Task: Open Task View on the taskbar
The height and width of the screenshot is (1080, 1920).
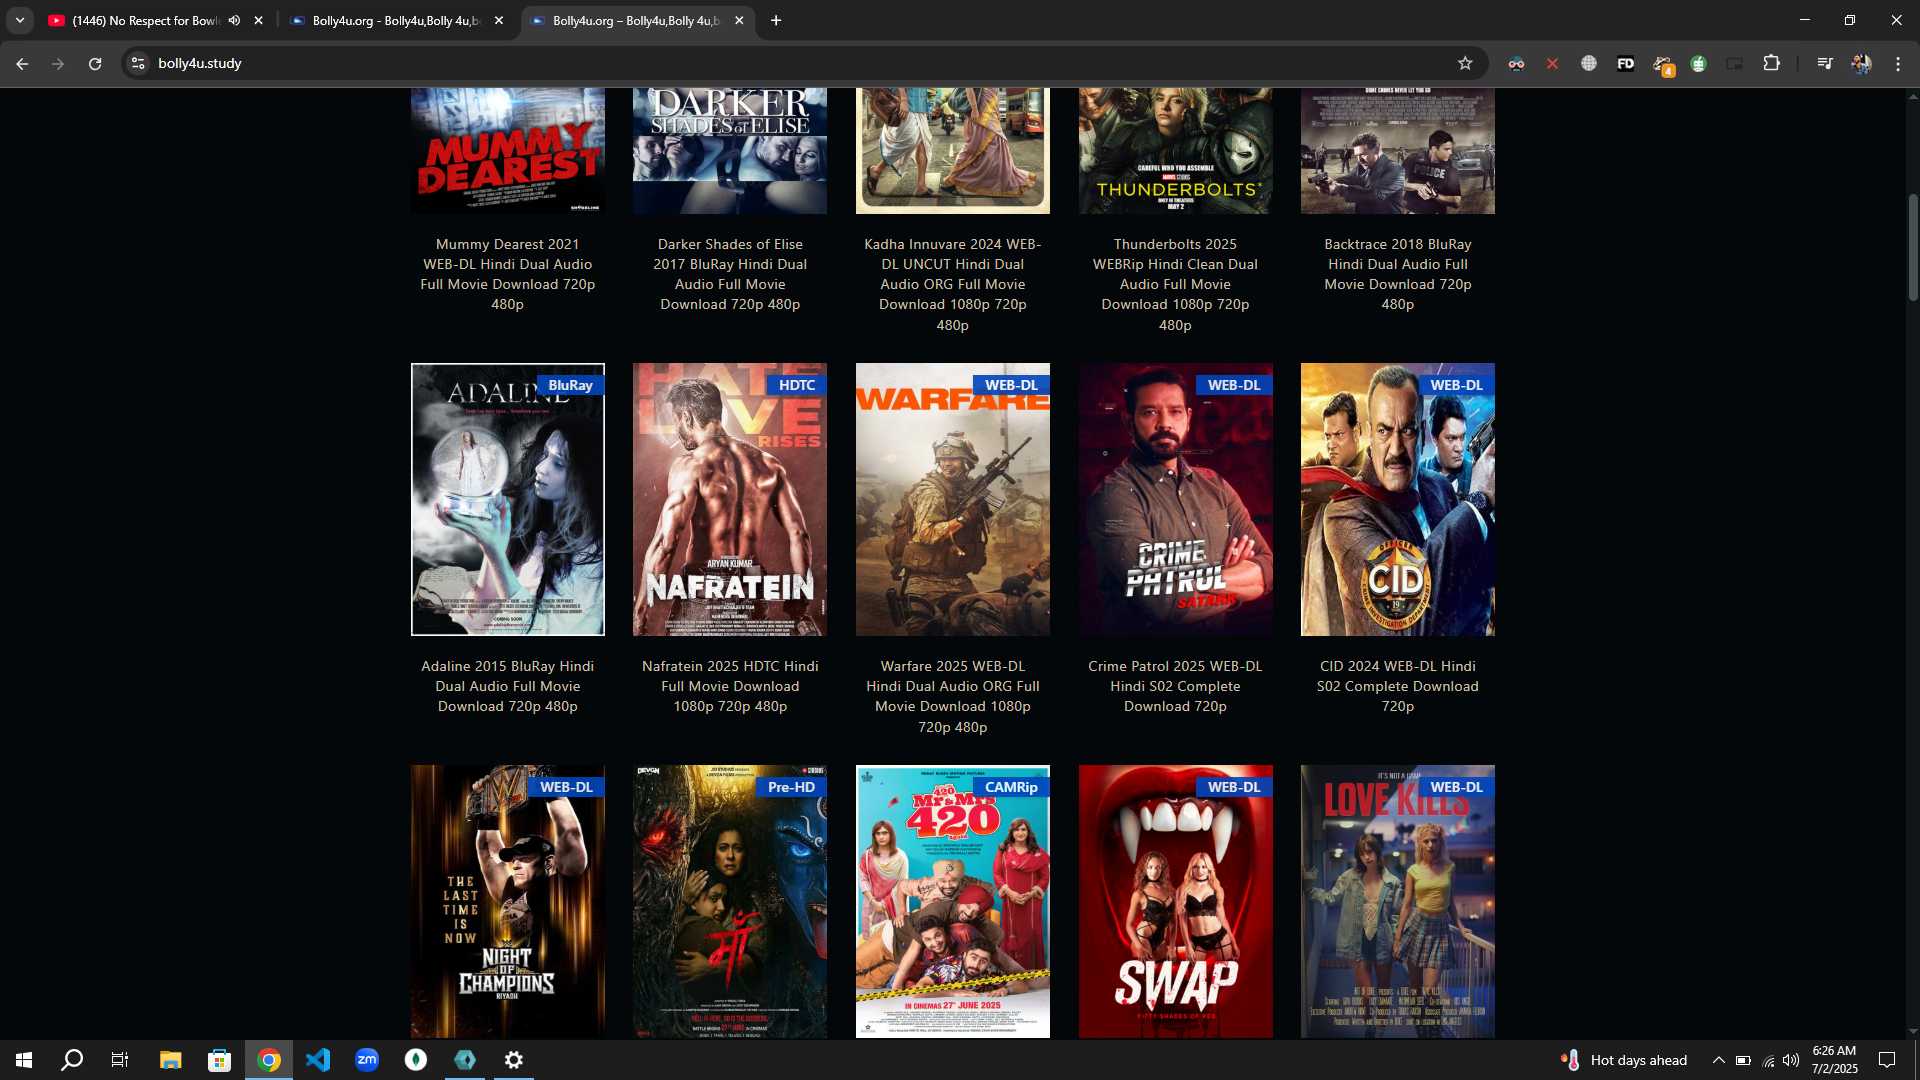Action: pyautogui.click(x=120, y=1060)
